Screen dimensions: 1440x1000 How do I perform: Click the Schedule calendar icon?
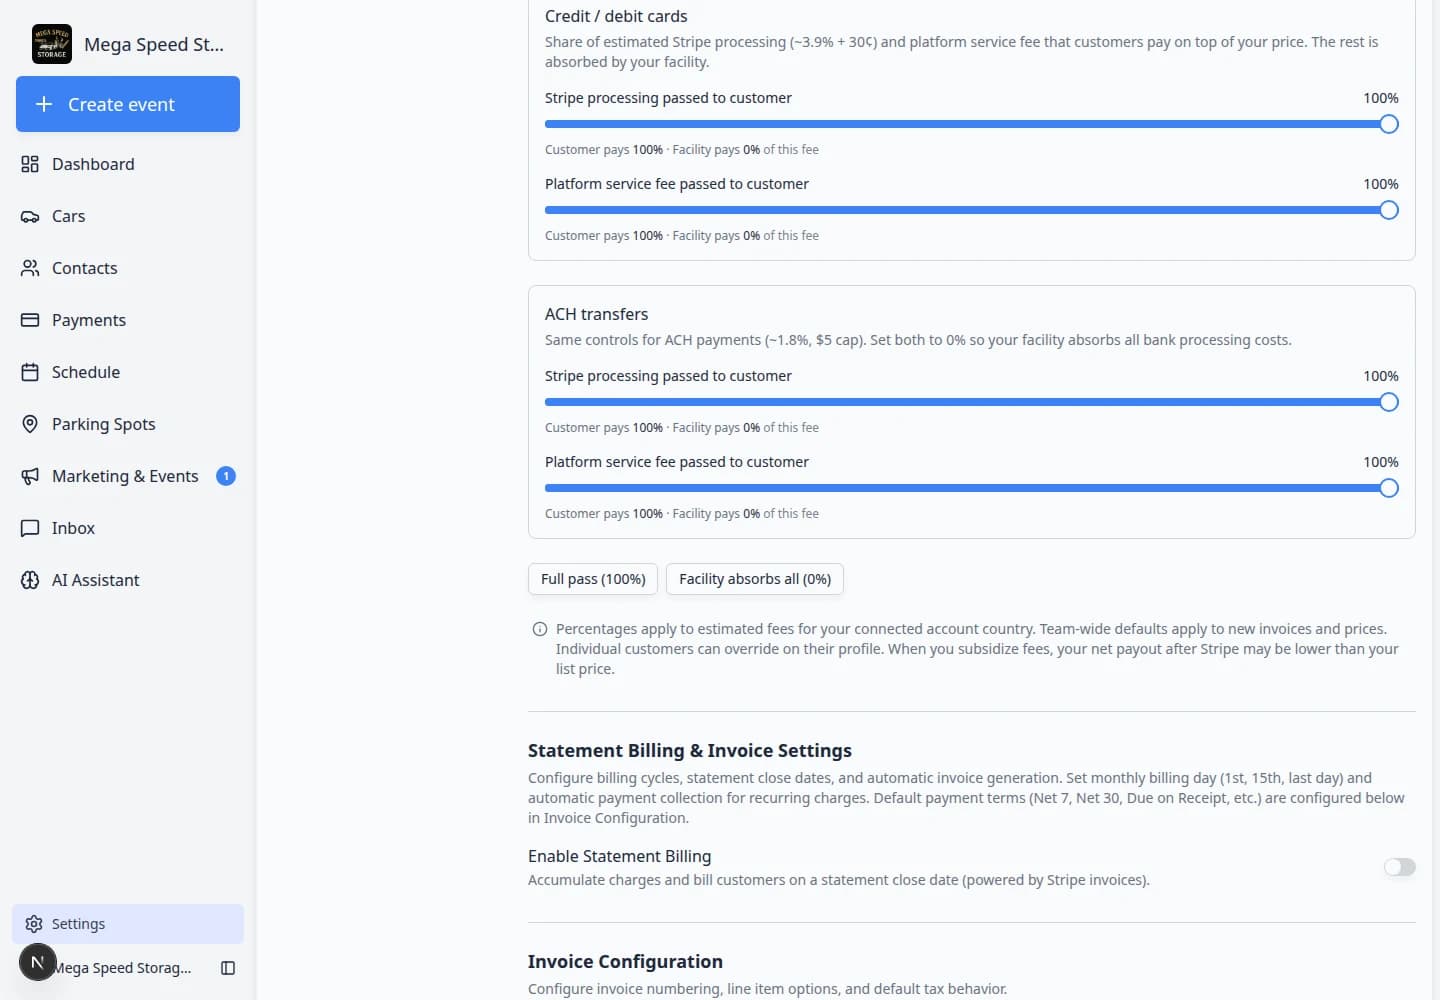click(30, 372)
